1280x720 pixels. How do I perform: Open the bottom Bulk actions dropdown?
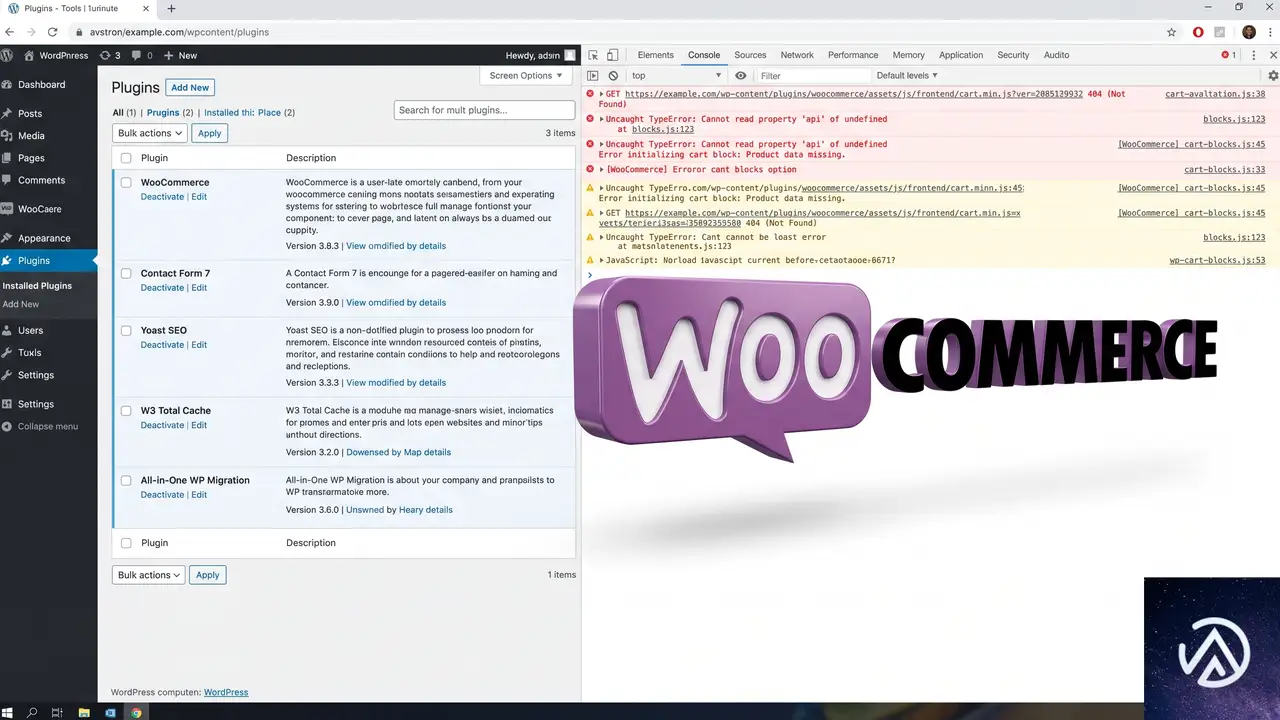[x=149, y=575]
